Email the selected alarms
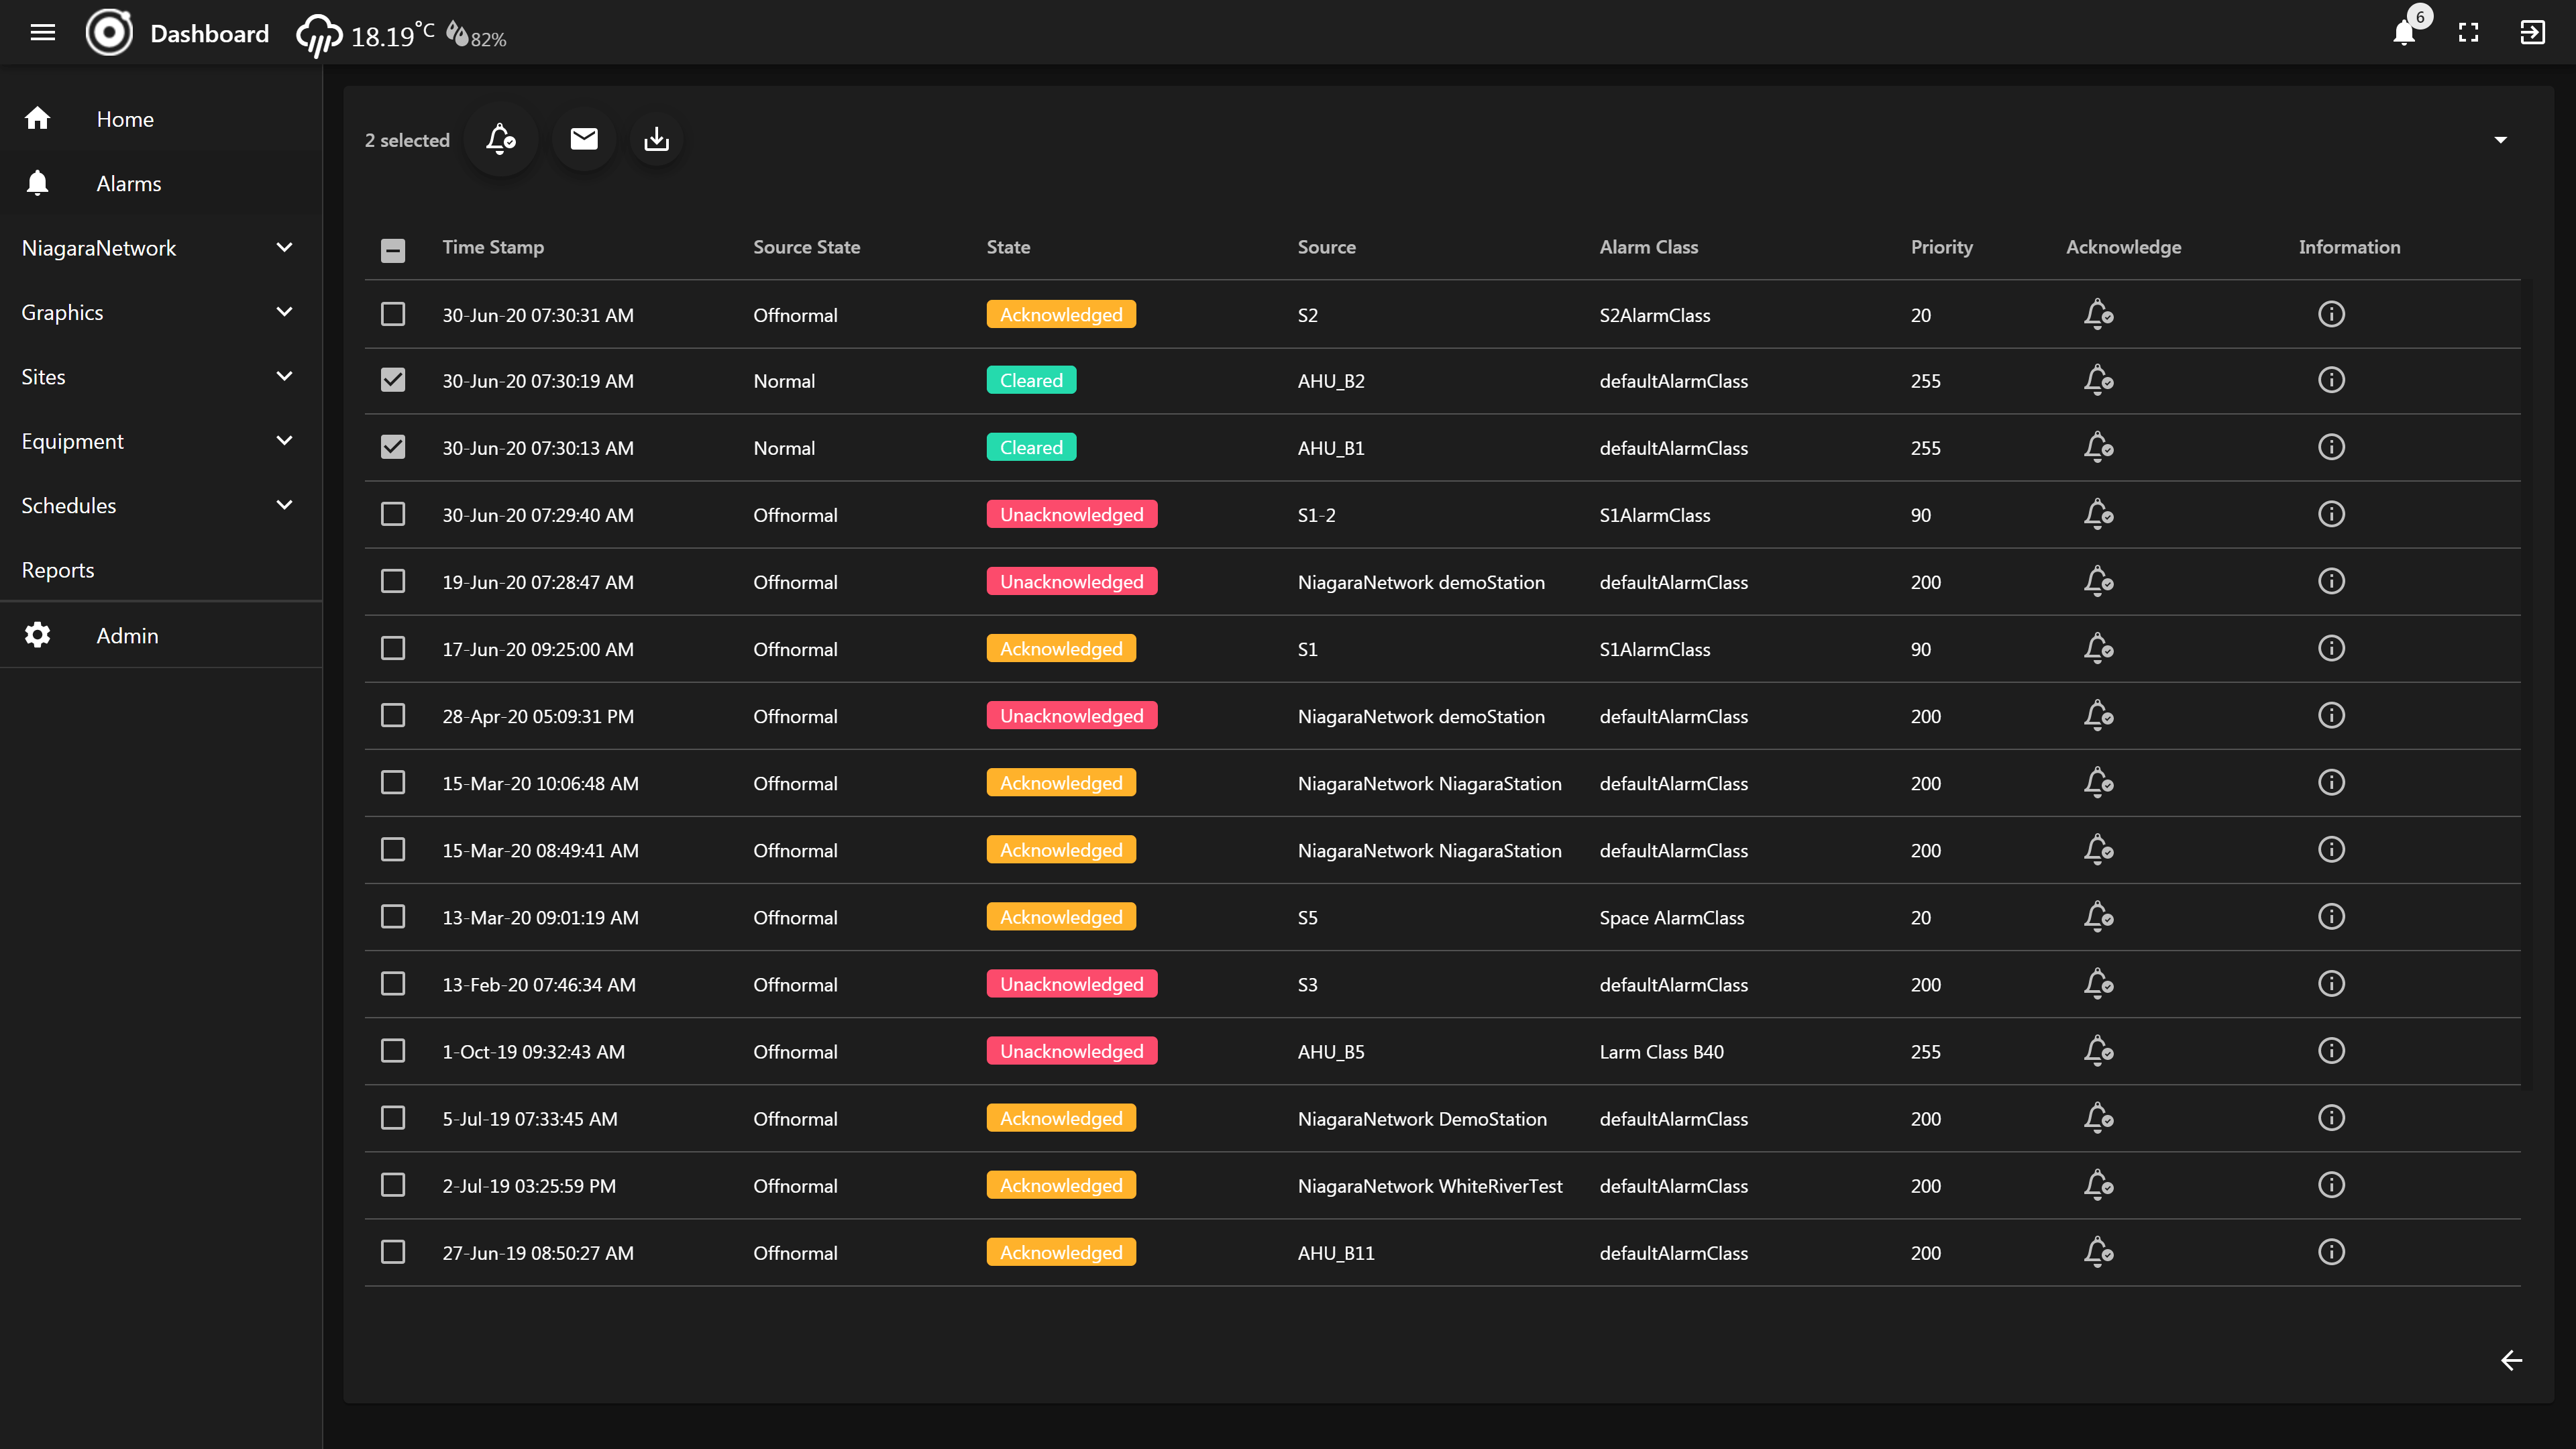Screen dimensions: 2576x1449 pyautogui.click(x=584, y=139)
